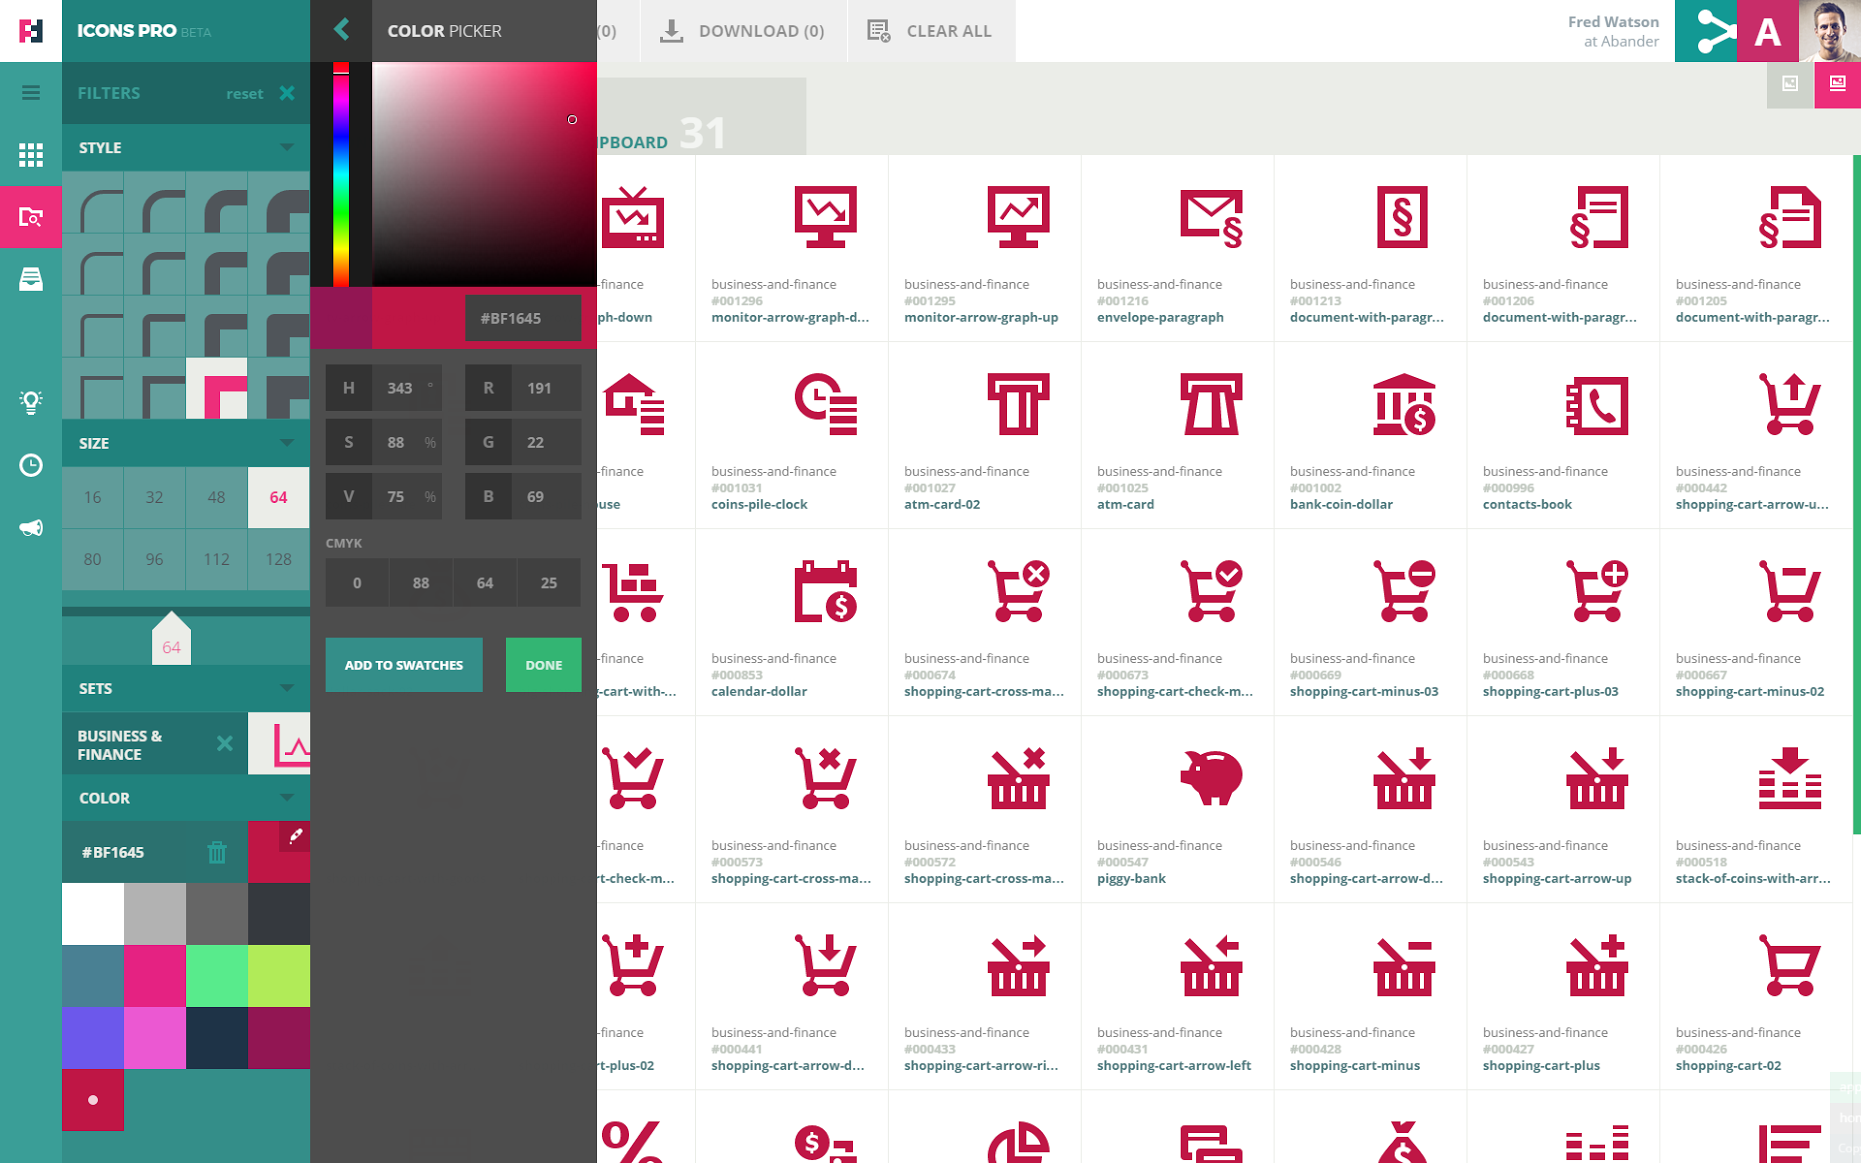Pick the bright green color swatch
Image resolution: width=1861 pixels, height=1163 pixels.
(217, 976)
